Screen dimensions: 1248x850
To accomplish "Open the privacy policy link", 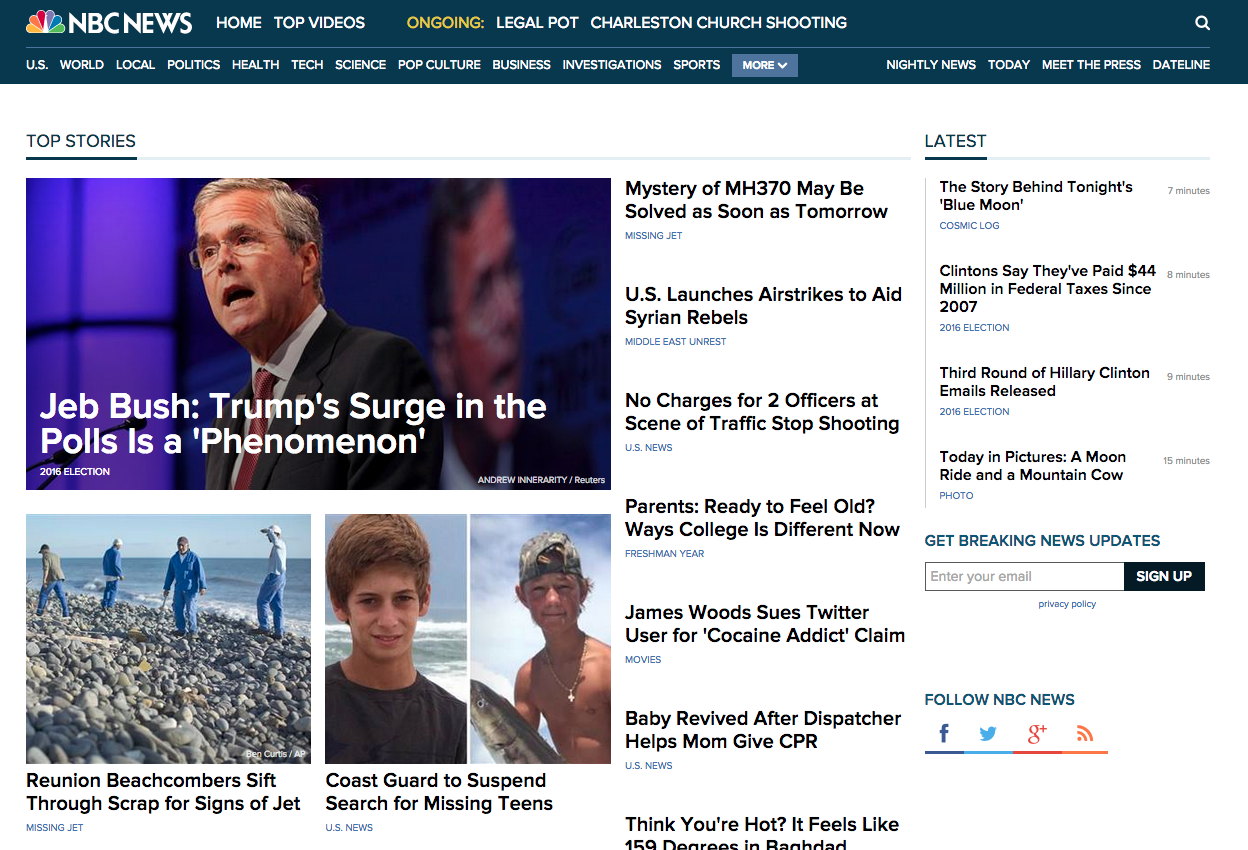I will pyautogui.click(x=1067, y=604).
